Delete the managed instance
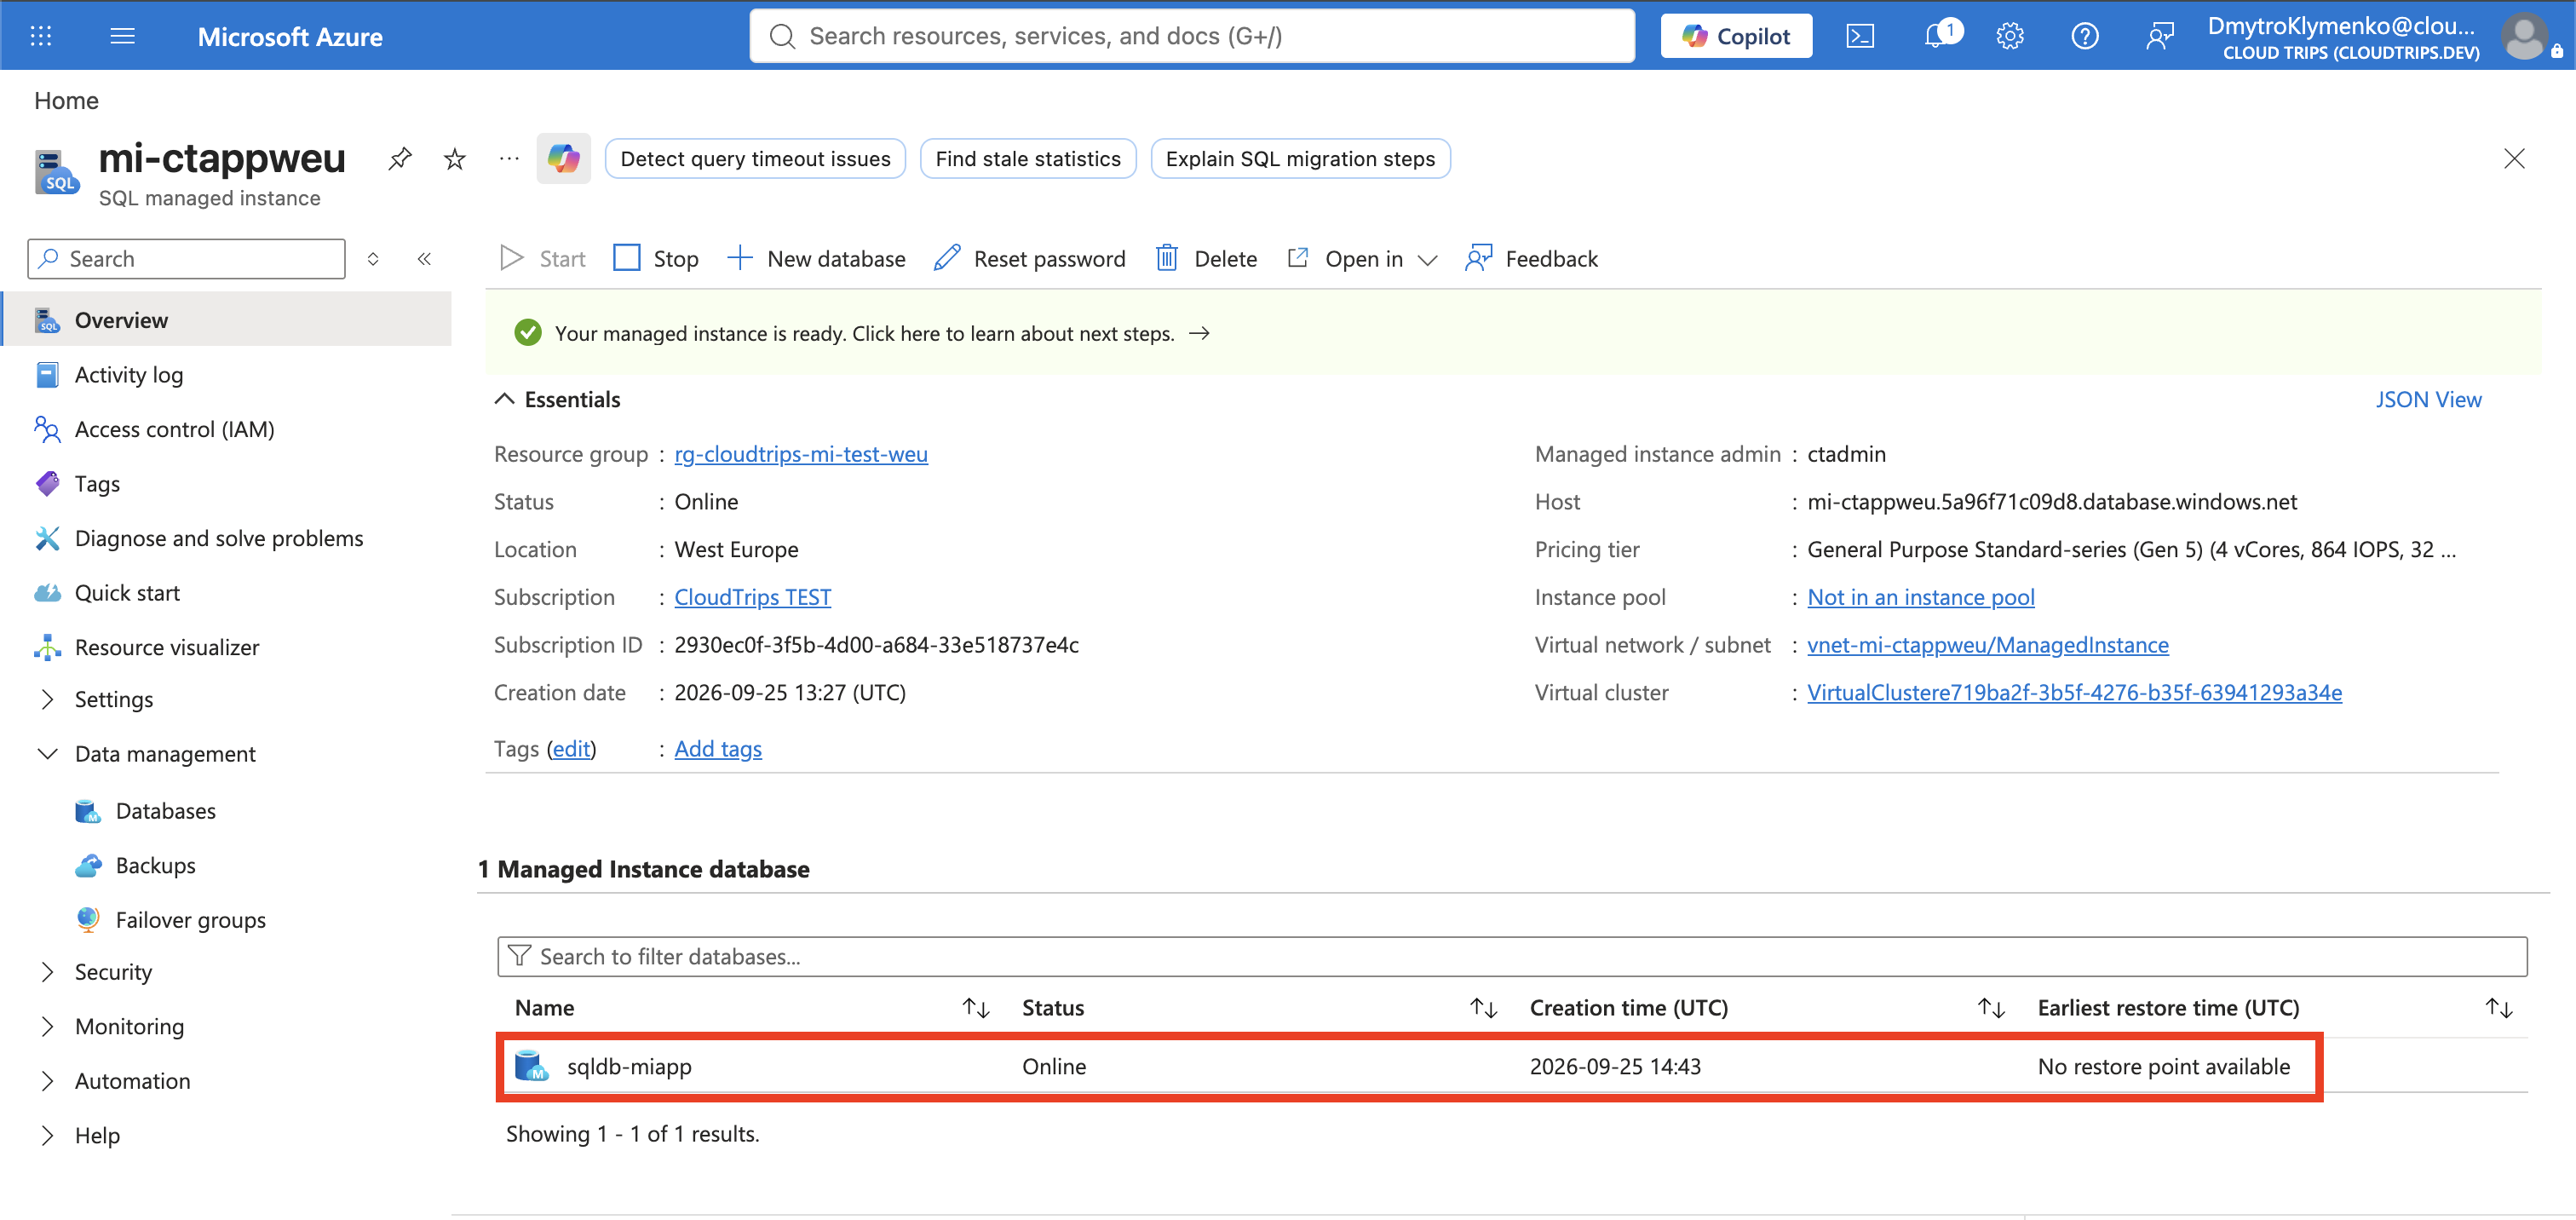2576x1220 pixels. (1206, 259)
